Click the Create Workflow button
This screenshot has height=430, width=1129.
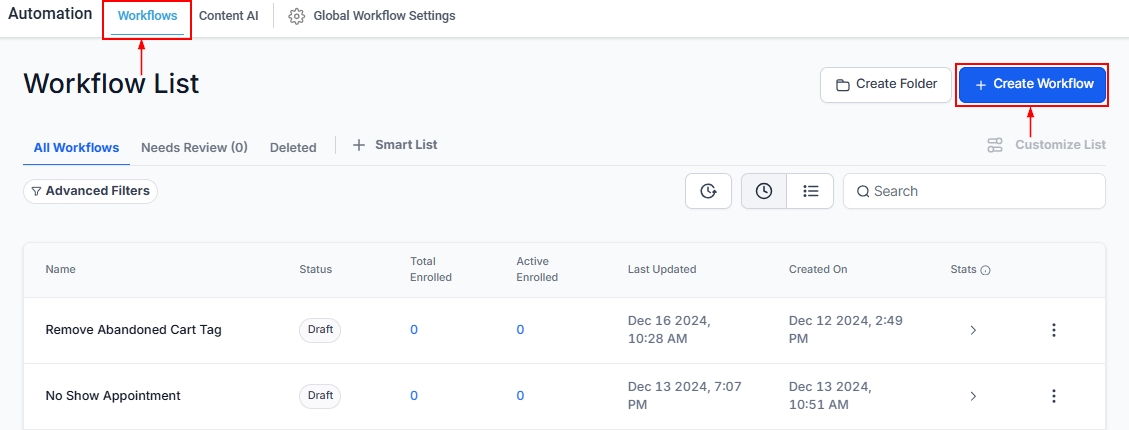click(x=1033, y=84)
